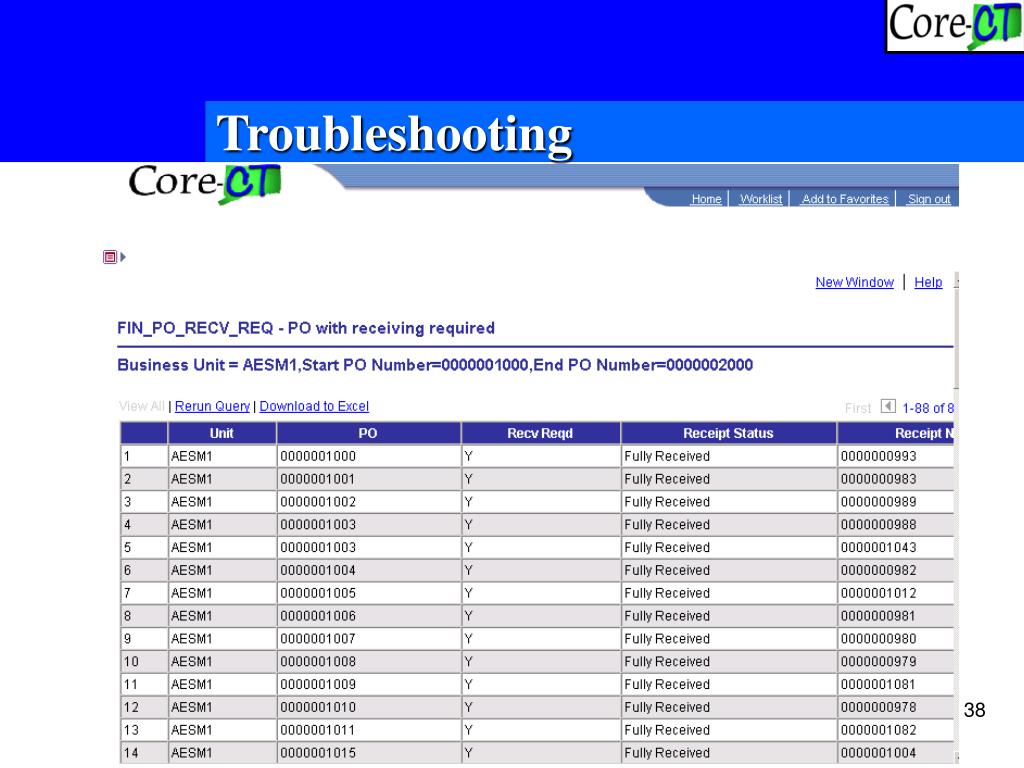Click the Receipt Status column header
Viewport: 1024px width, 768px height.
coord(728,433)
